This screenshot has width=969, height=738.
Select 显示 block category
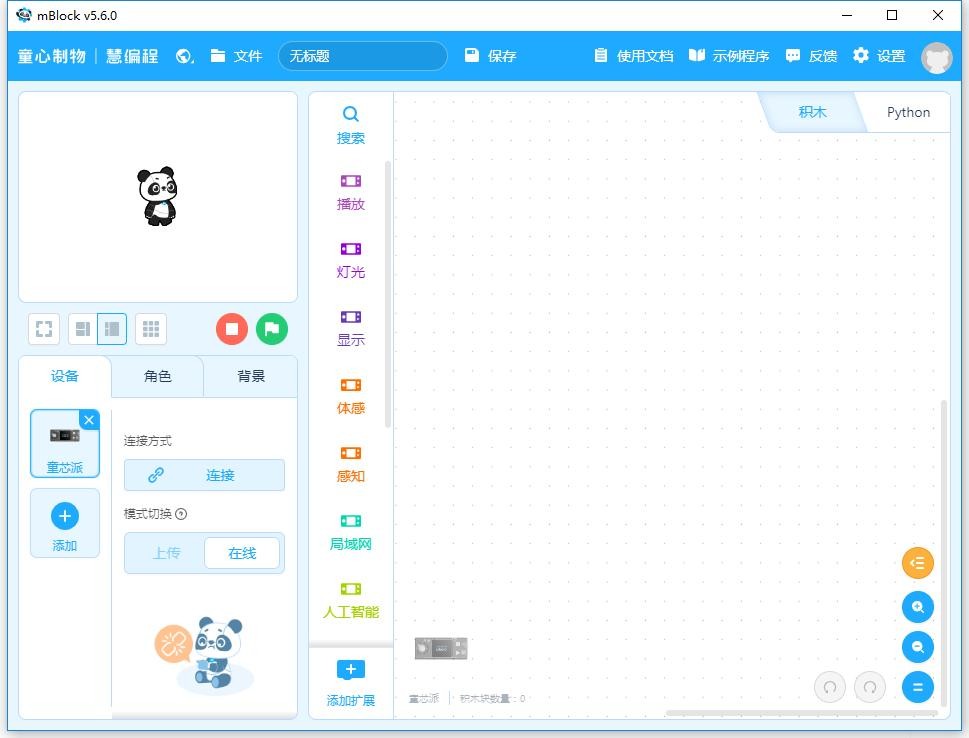(350, 328)
